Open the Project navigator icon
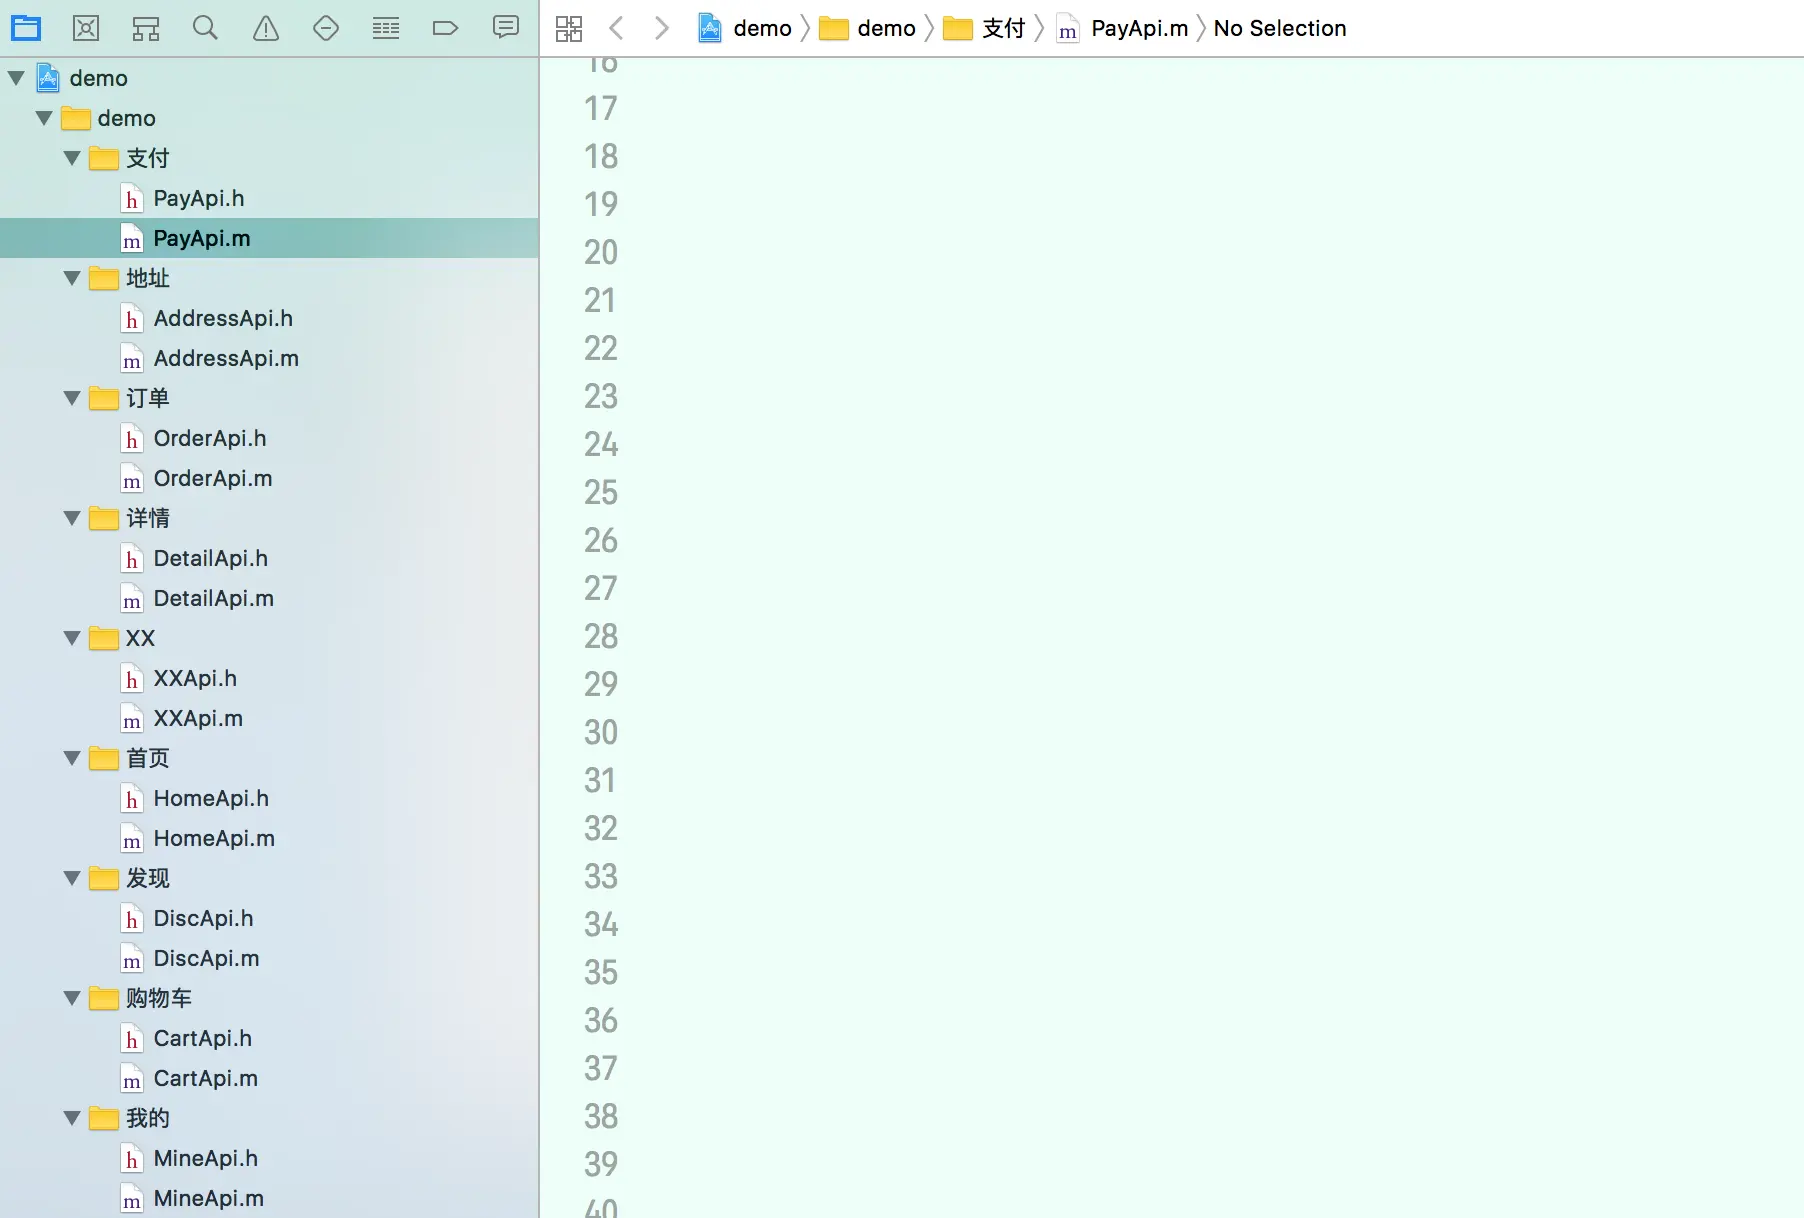1804x1218 pixels. point(26,28)
